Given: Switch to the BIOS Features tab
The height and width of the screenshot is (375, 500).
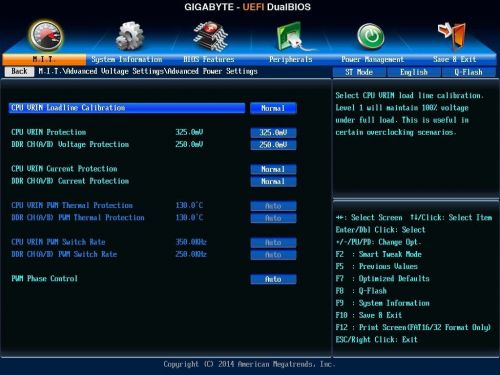Looking at the screenshot, I should [209, 59].
